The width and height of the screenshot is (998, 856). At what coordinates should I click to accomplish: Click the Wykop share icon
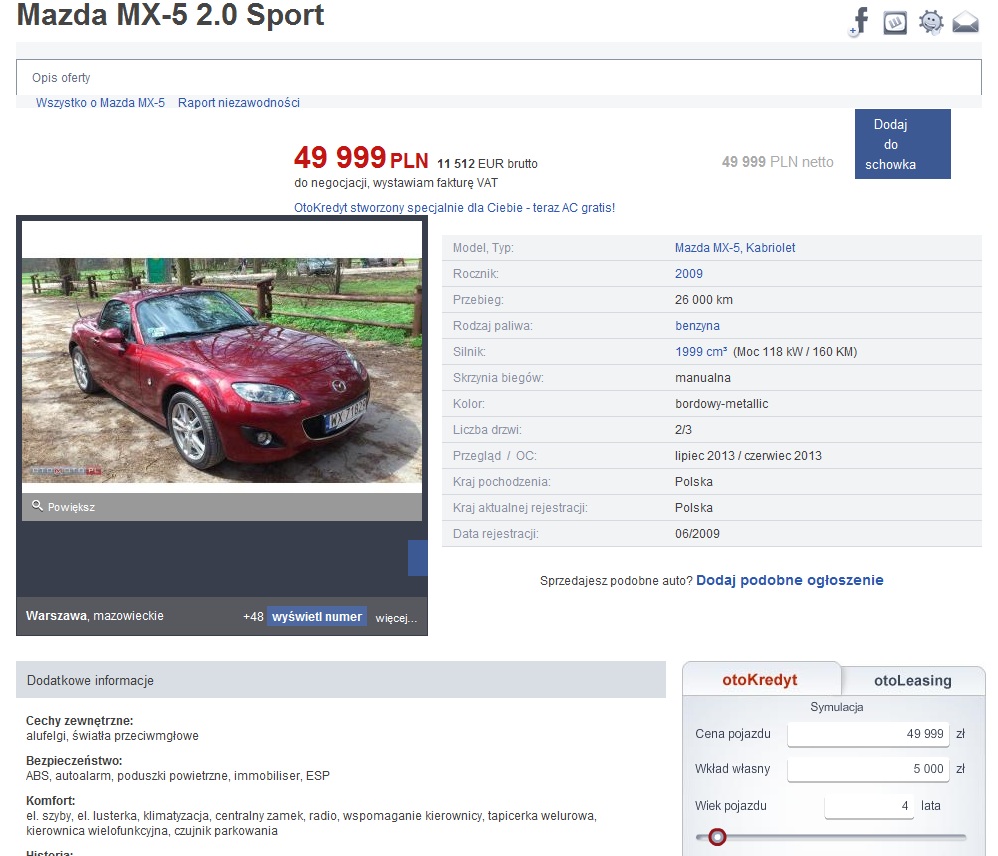click(895, 23)
